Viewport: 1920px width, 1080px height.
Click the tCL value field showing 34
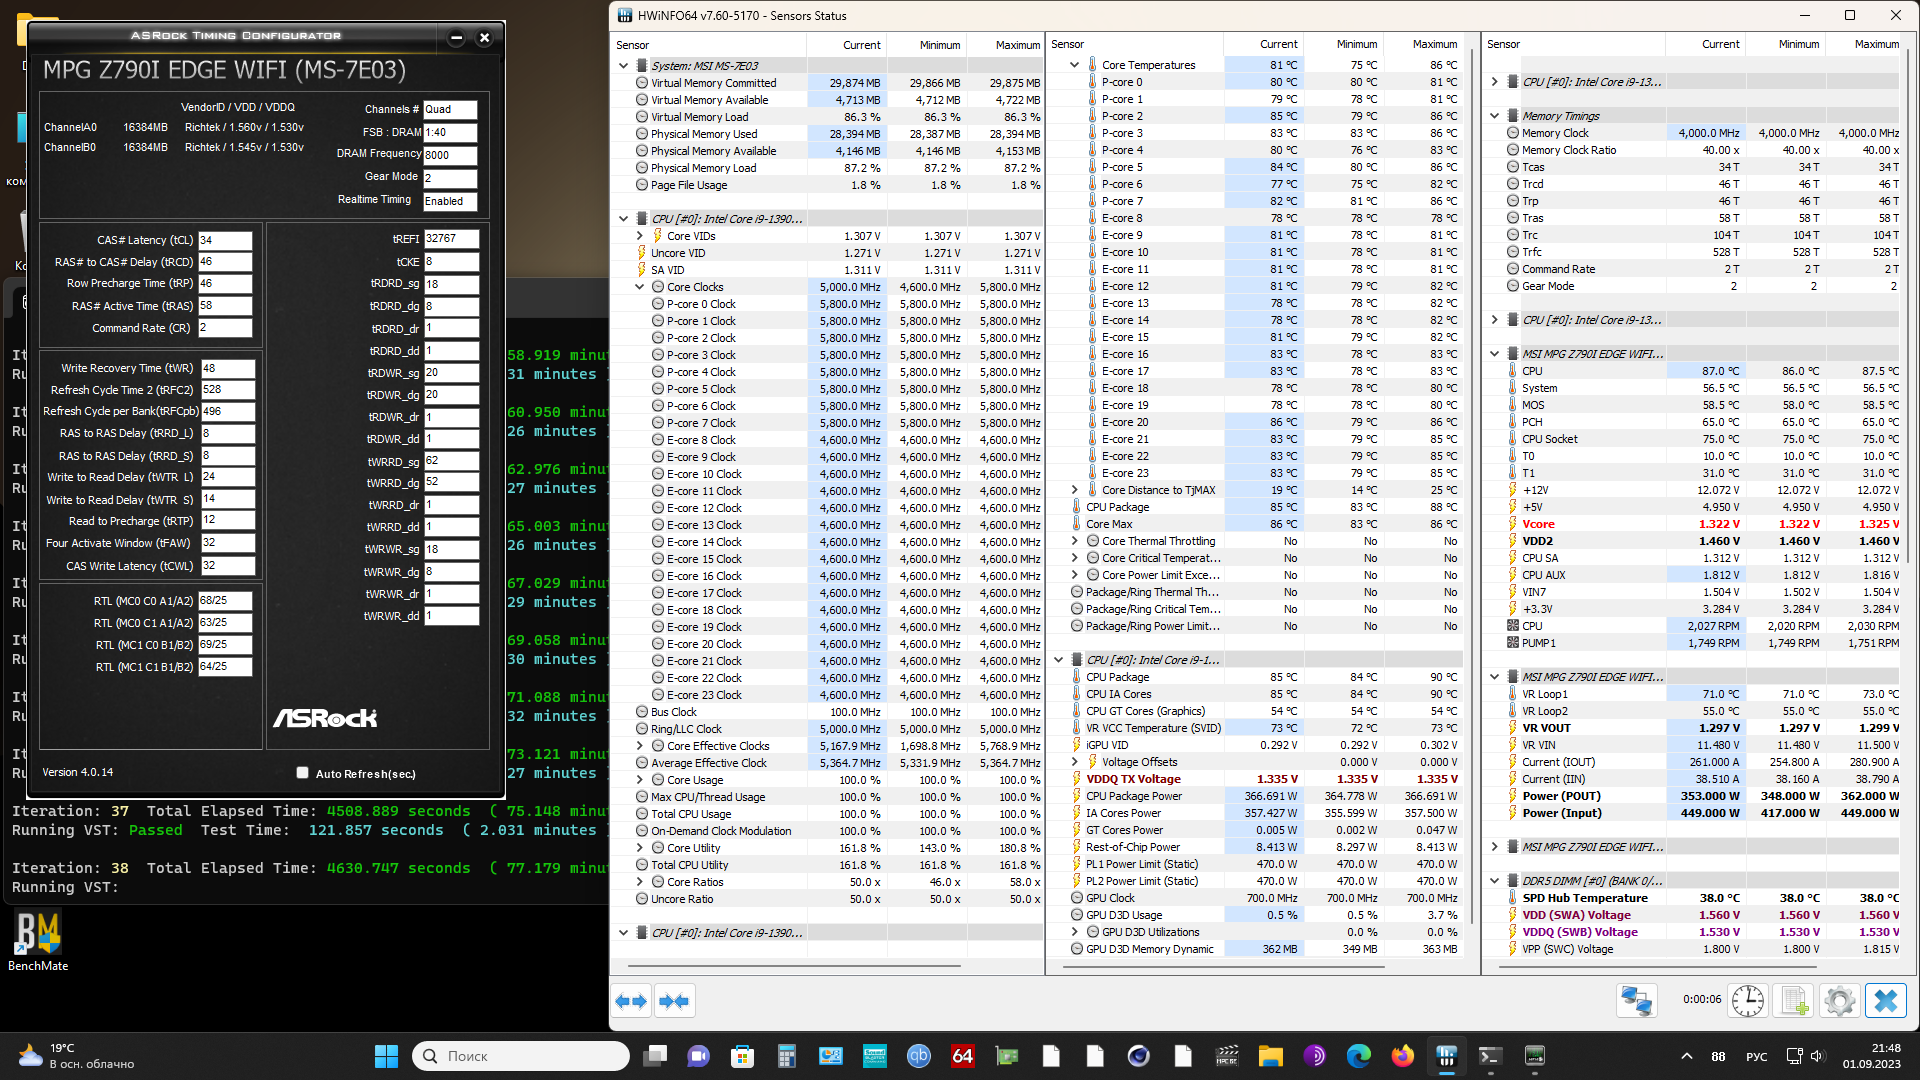(224, 240)
